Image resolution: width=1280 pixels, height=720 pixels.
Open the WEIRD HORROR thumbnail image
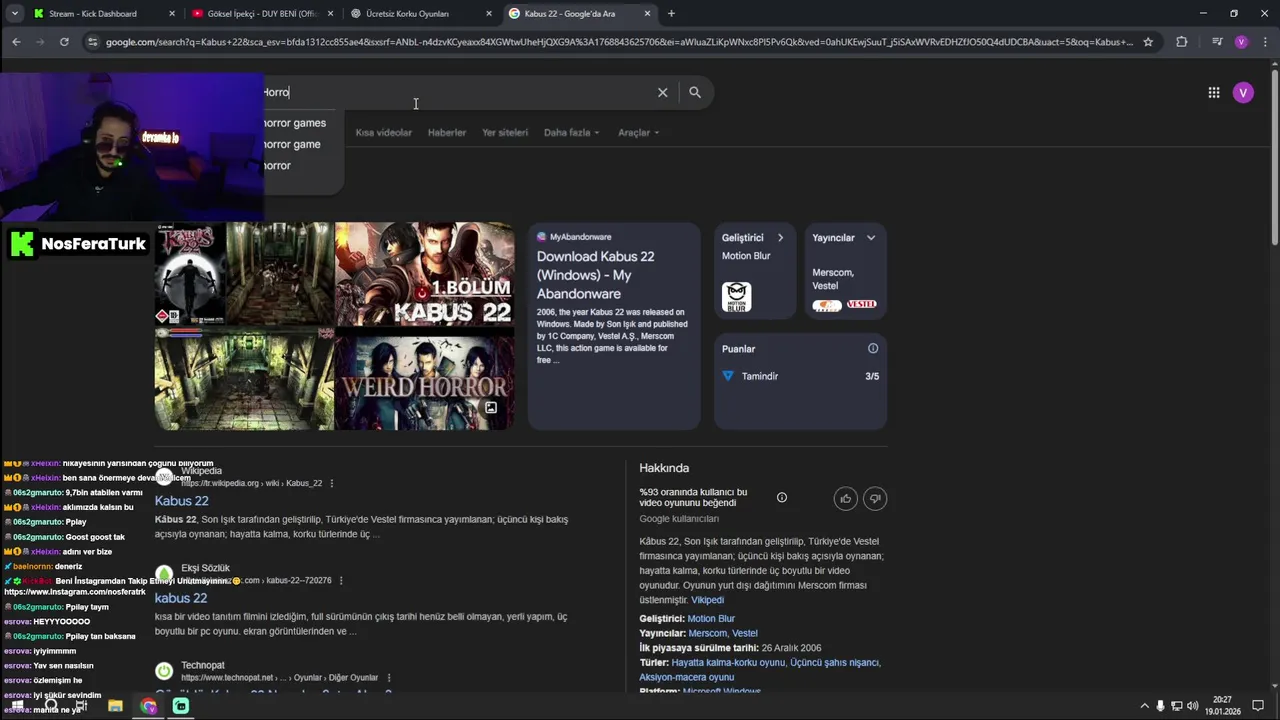coord(424,379)
